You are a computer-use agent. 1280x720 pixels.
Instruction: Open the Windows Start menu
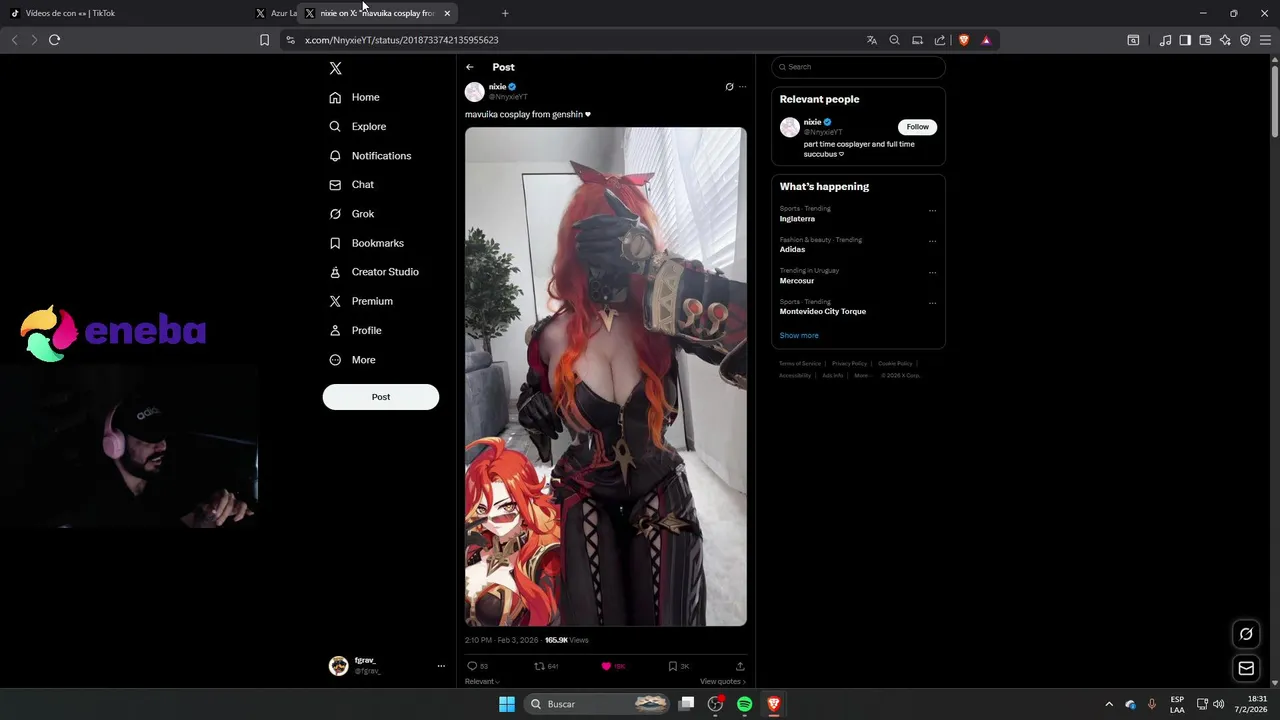coord(507,704)
